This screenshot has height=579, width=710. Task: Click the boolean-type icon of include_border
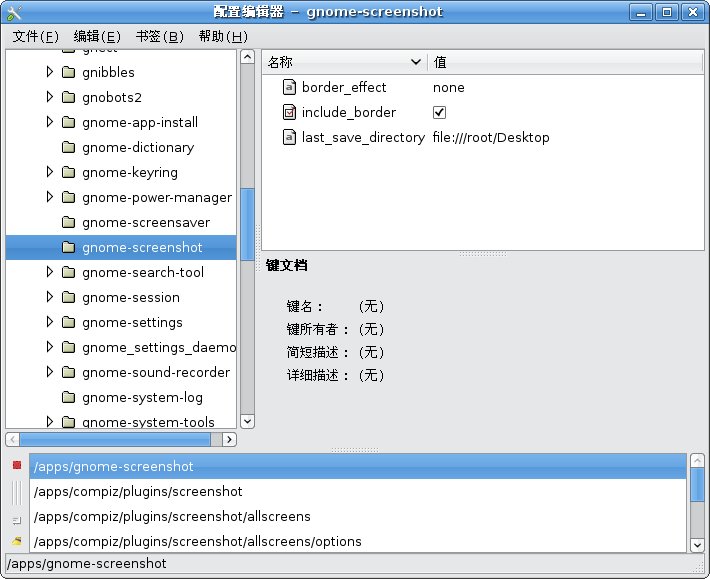pyautogui.click(x=289, y=112)
